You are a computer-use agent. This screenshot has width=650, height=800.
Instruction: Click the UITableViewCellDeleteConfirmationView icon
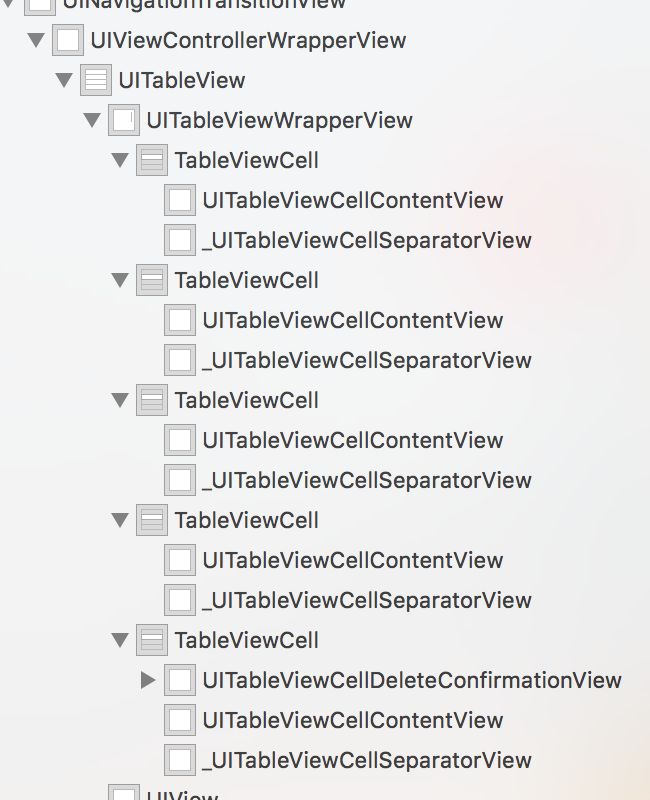click(180, 680)
